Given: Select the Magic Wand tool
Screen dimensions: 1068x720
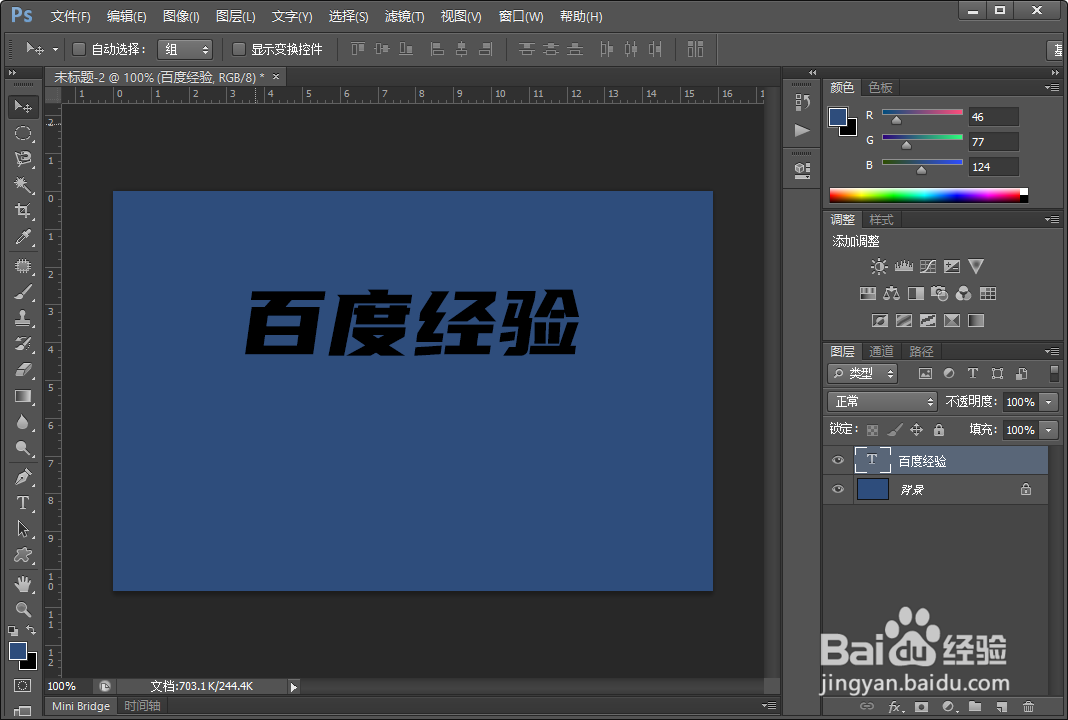Looking at the screenshot, I should pyautogui.click(x=23, y=185).
